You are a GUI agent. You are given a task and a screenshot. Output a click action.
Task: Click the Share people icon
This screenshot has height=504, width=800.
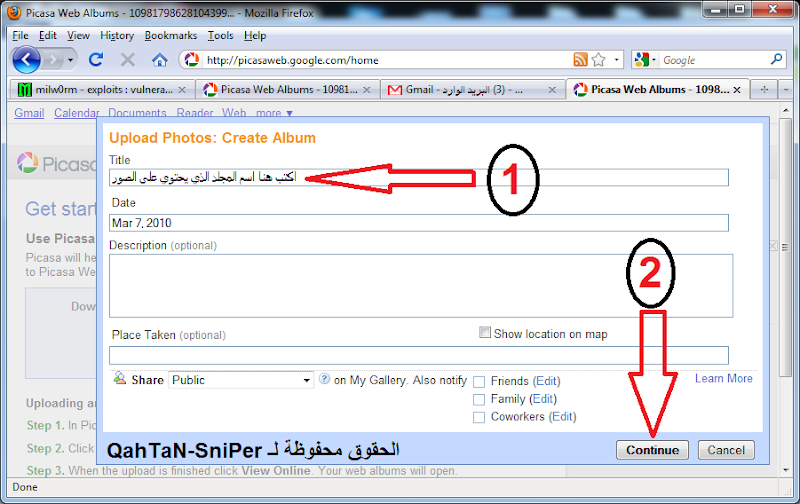(x=119, y=378)
